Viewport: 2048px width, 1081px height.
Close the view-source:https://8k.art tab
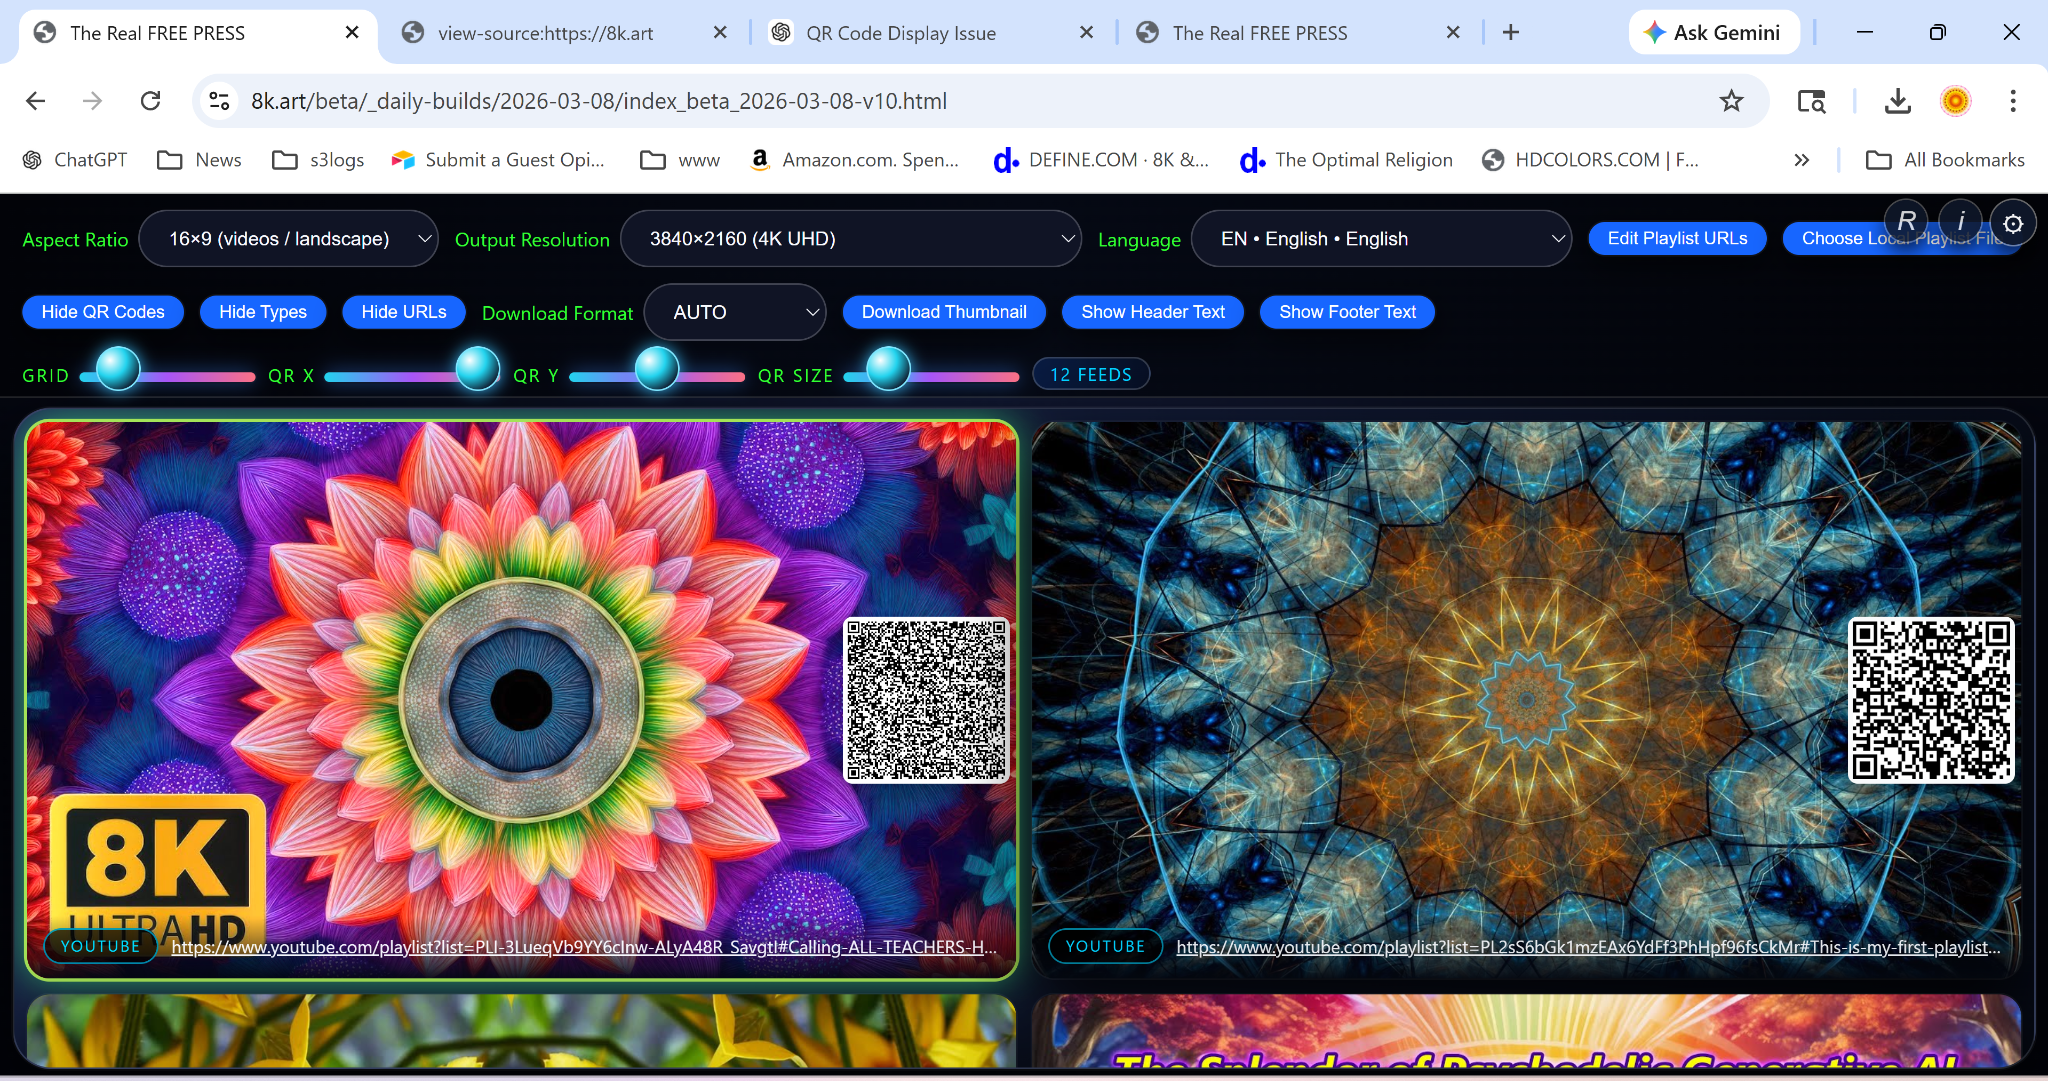(x=720, y=33)
